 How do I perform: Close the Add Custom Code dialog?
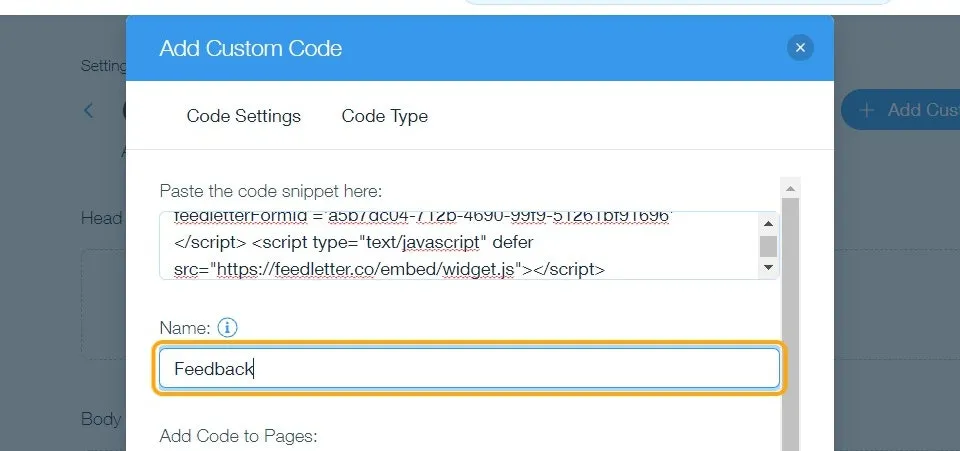point(800,48)
